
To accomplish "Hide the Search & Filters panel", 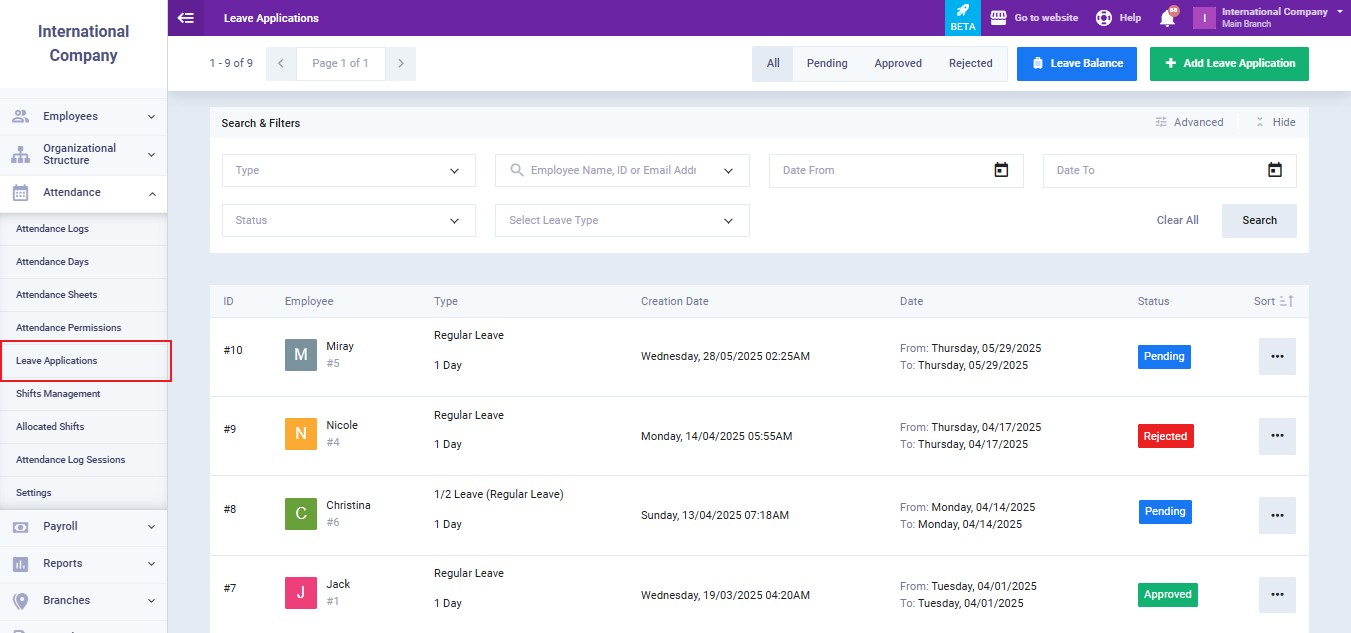I will [x=1275, y=122].
